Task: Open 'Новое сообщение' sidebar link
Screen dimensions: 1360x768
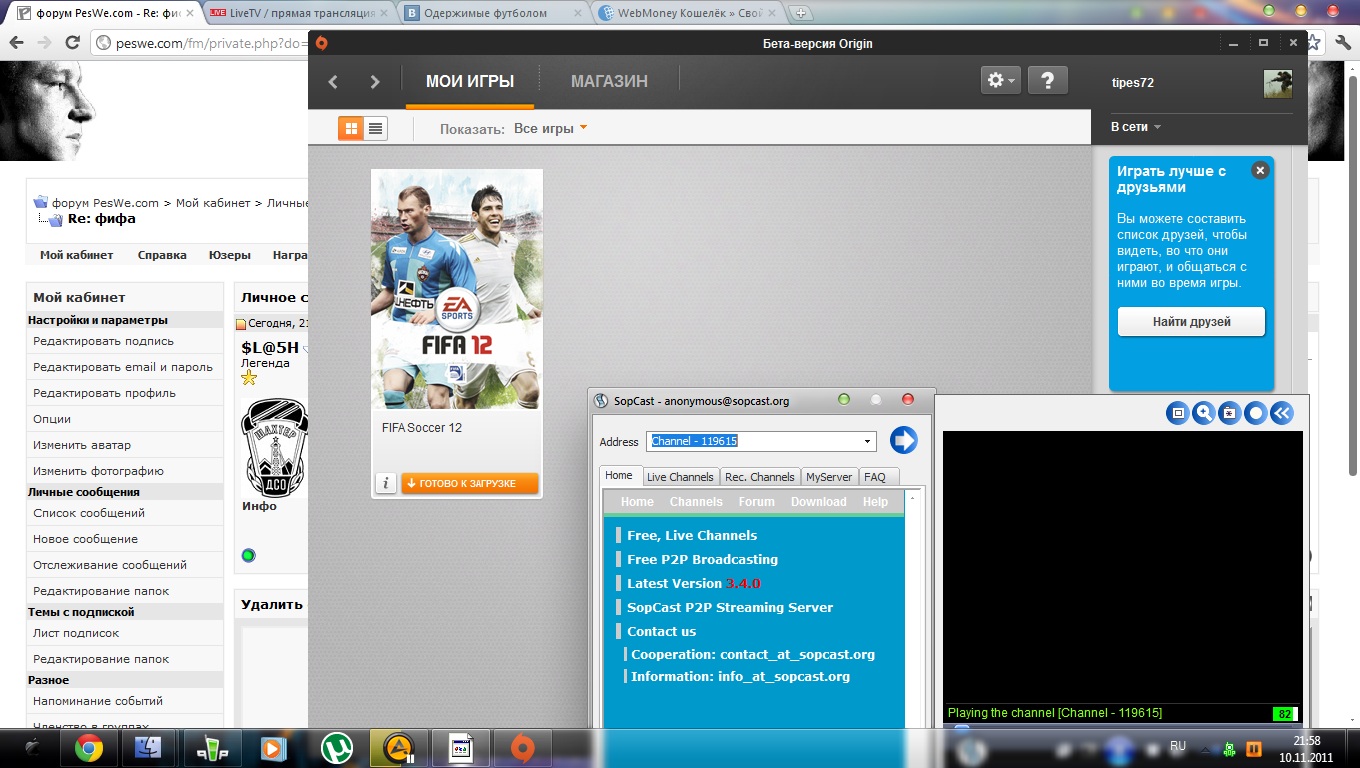Action: [x=85, y=539]
